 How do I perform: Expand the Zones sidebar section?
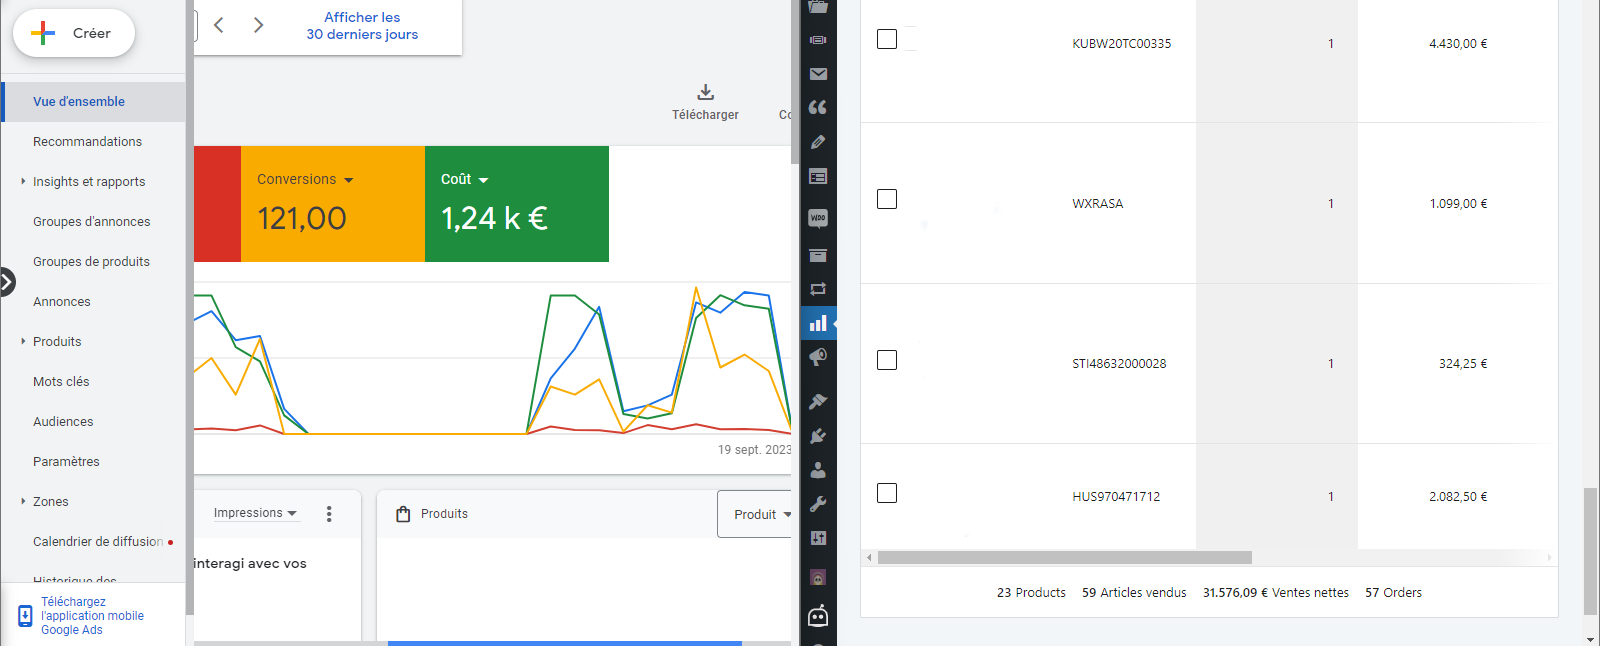coord(23,501)
